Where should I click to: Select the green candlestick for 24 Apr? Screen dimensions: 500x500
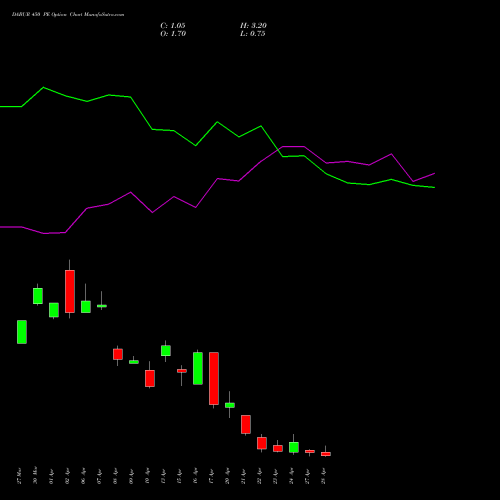tap(294, 447)
